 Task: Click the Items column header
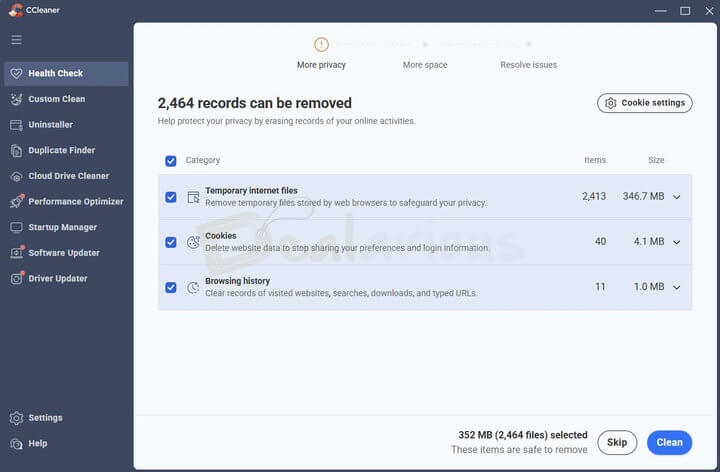coord(595,160)
